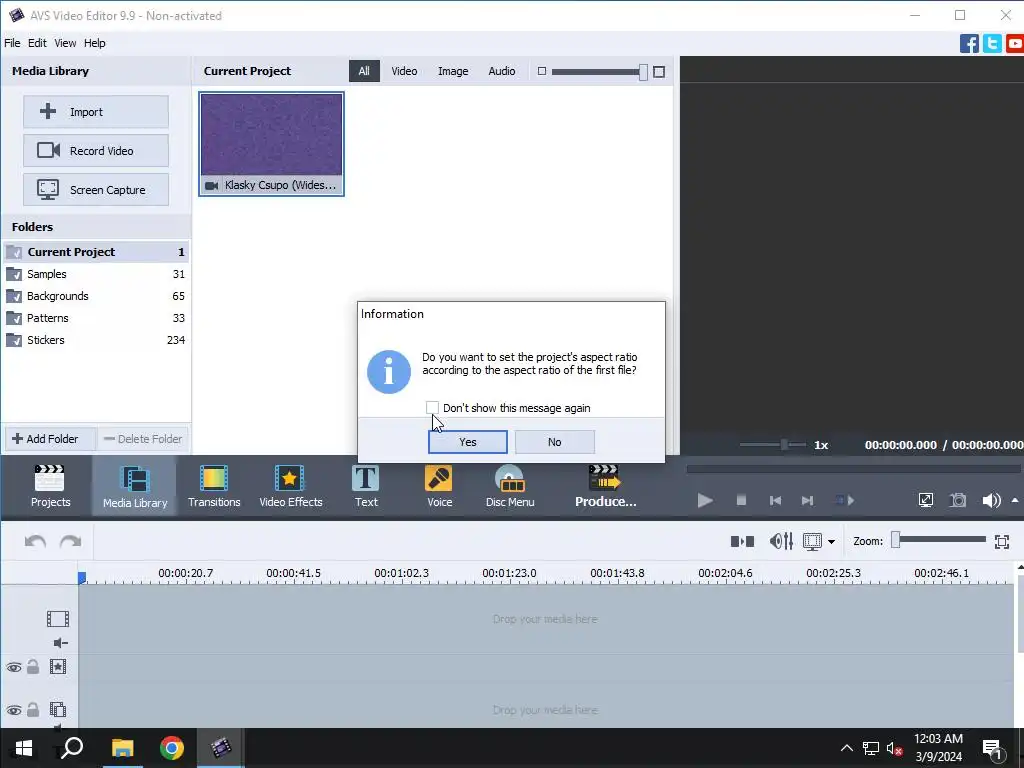Open the Edit menu
Image resolution: width=1024 pixels, height=768 pixels.
pos(37,43)
